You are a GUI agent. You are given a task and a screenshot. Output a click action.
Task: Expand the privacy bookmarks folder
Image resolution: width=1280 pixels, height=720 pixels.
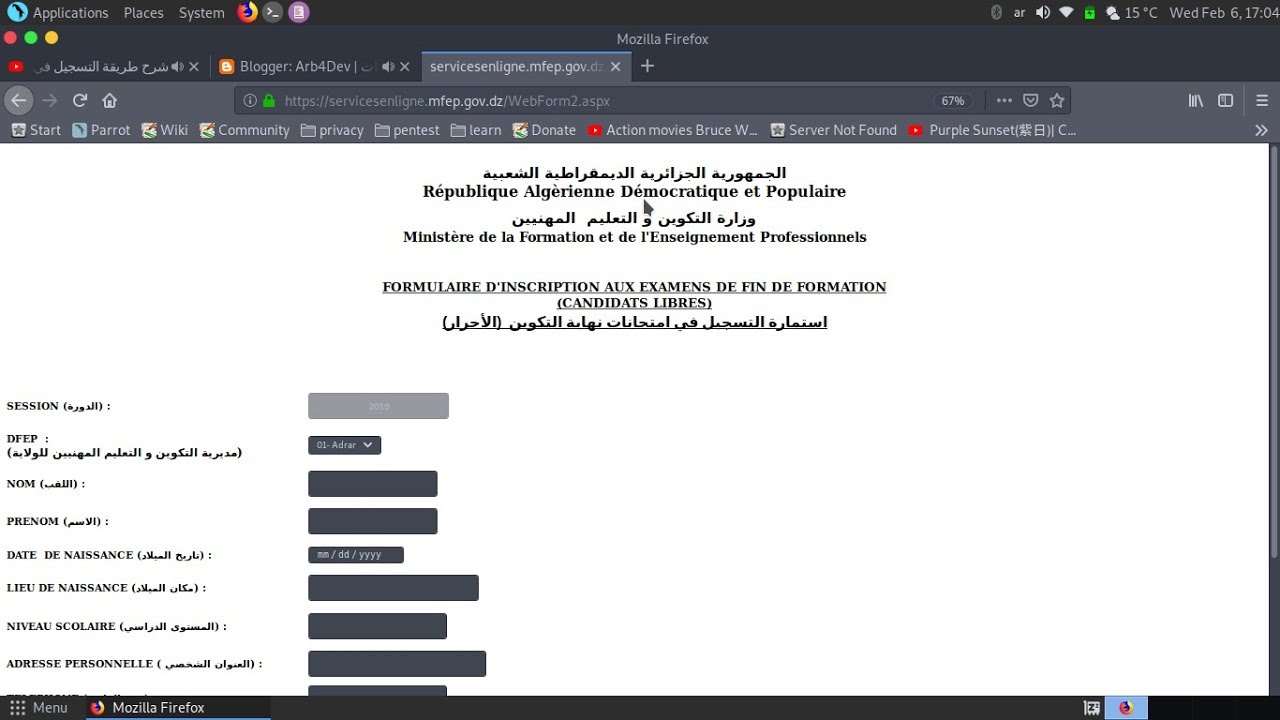point(332,130)
